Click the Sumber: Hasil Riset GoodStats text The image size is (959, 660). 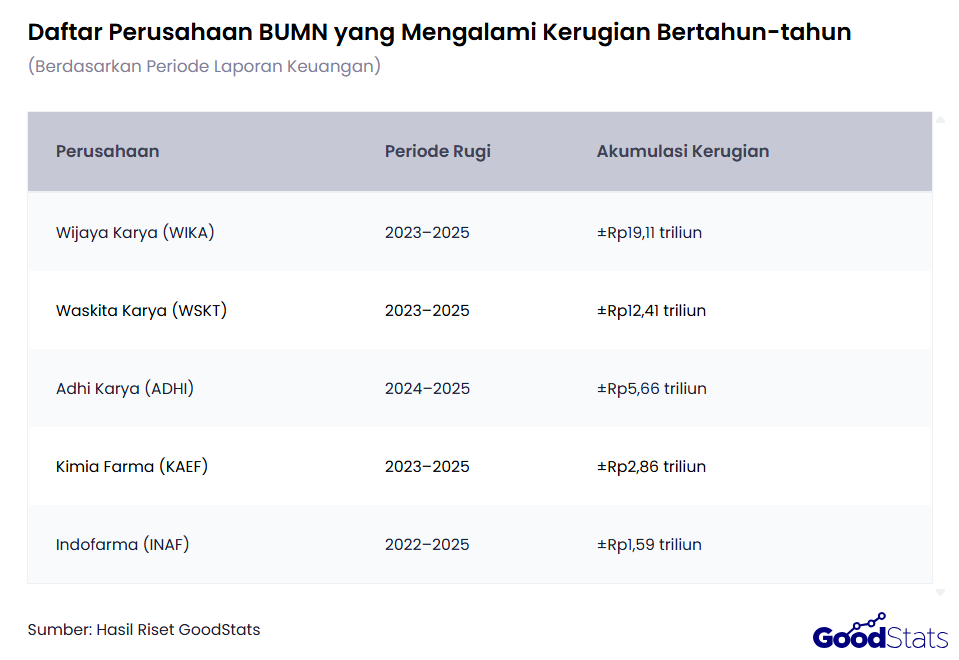pyautogui.click(x=144, y=629)
